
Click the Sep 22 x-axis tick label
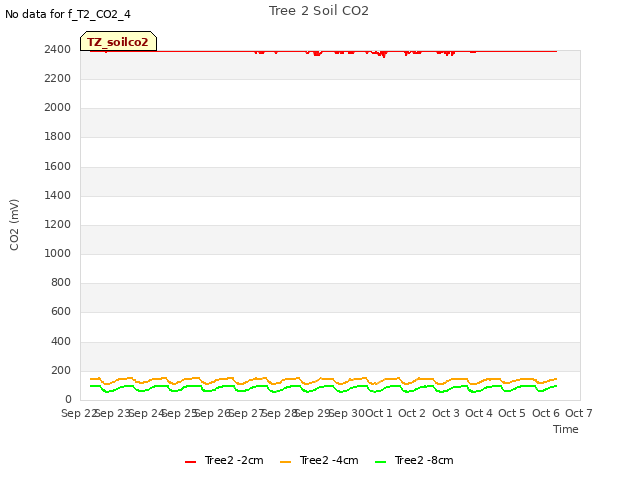pyautogui.click(x=79, y=413)
